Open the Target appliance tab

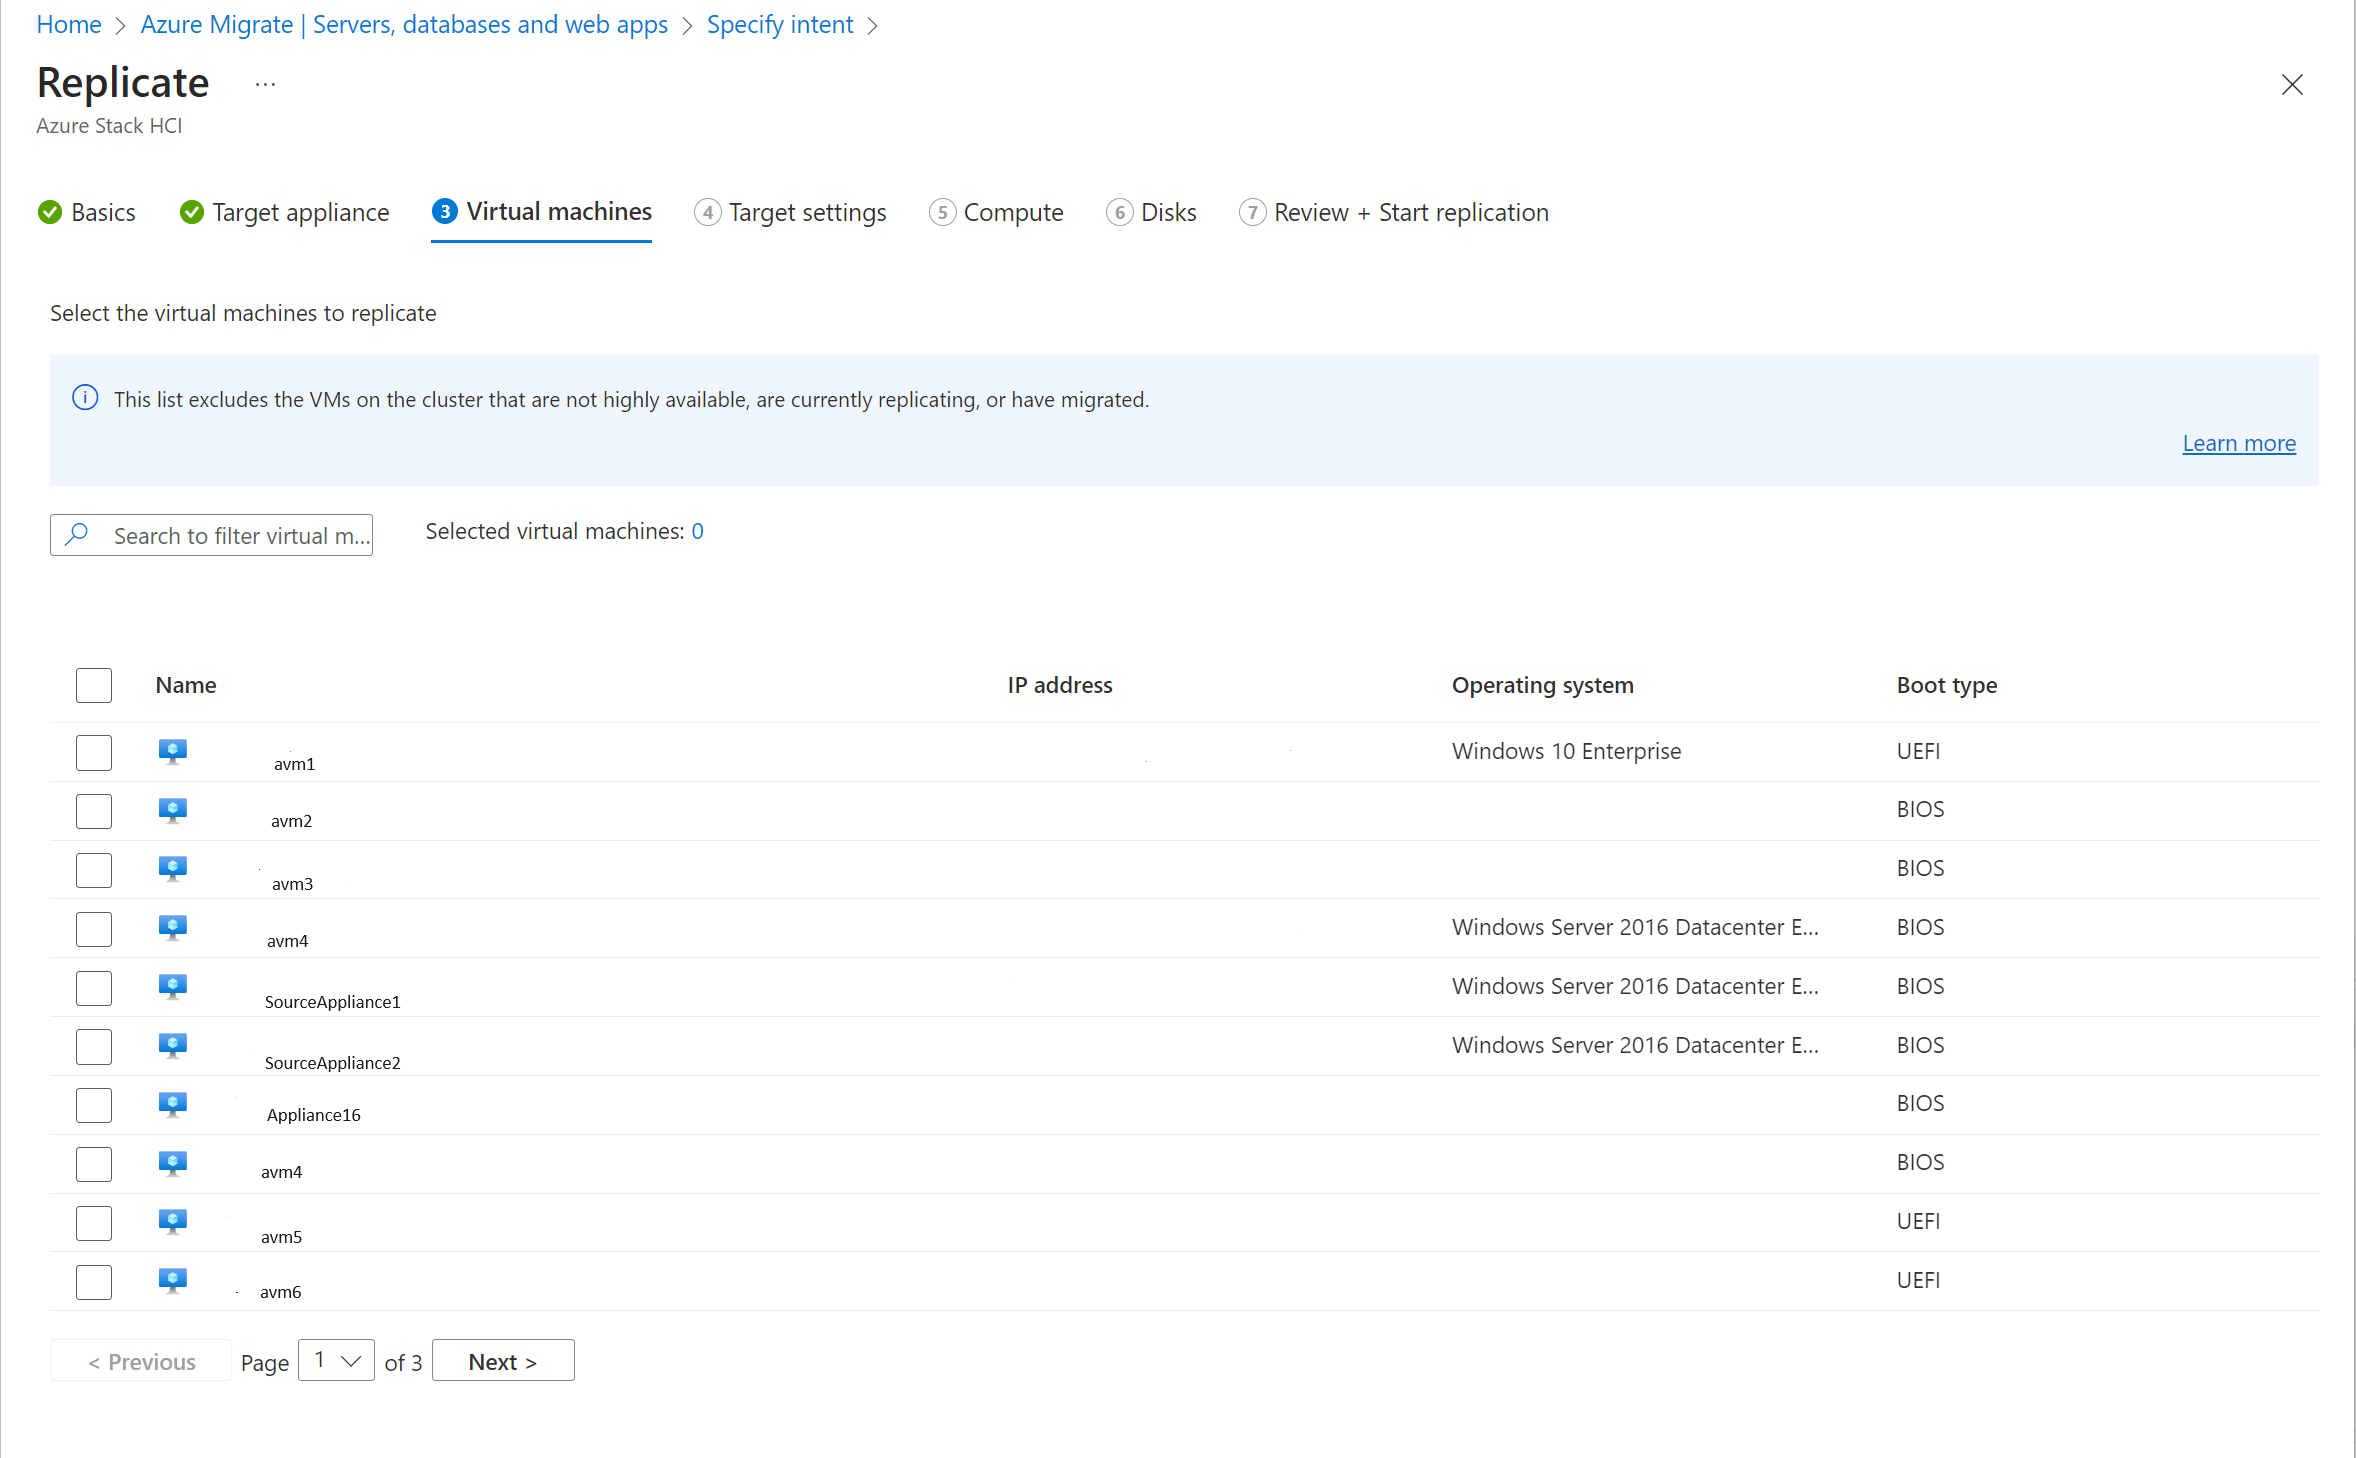(x=284, y=213)
